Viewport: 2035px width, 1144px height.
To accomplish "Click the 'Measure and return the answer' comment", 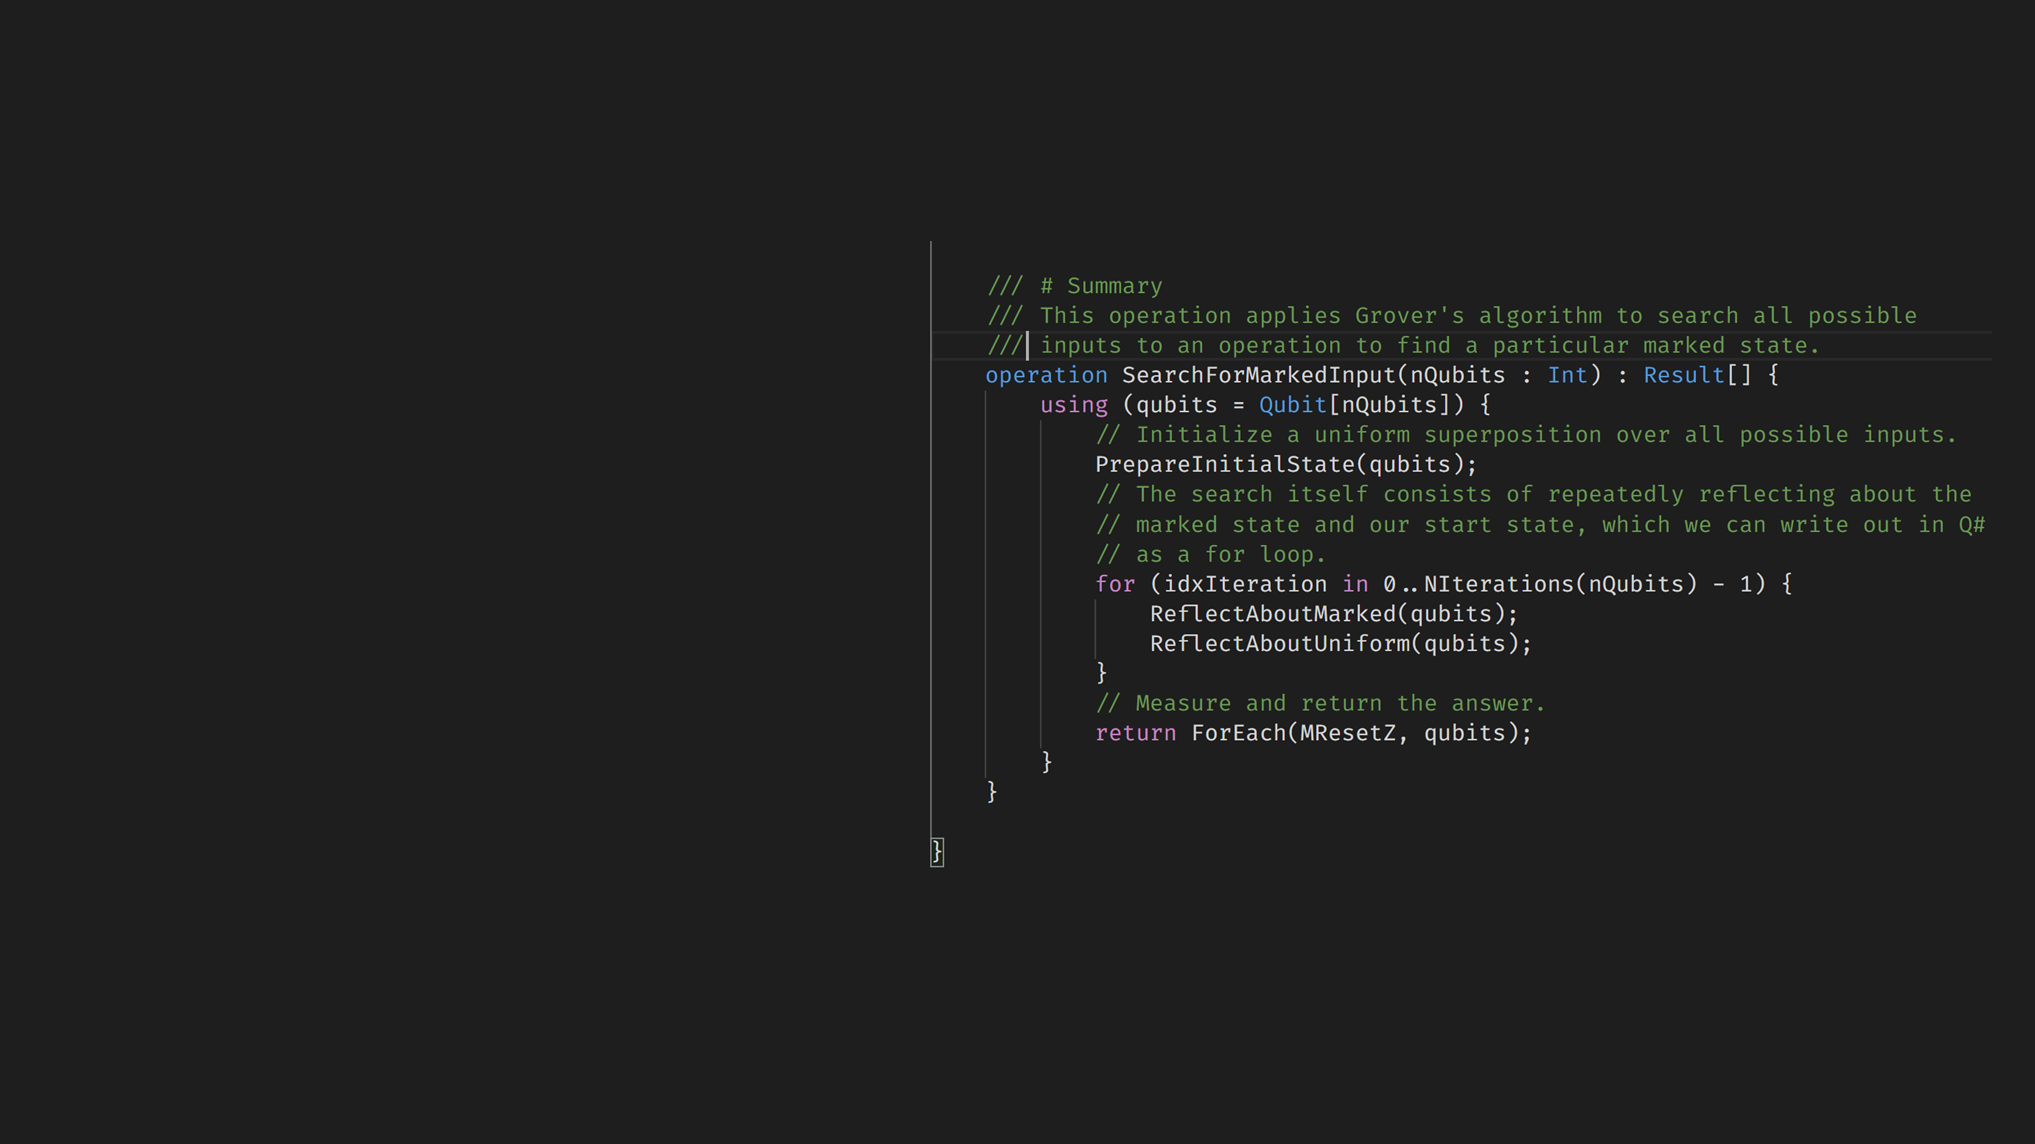I will (x=1320, y=704).
